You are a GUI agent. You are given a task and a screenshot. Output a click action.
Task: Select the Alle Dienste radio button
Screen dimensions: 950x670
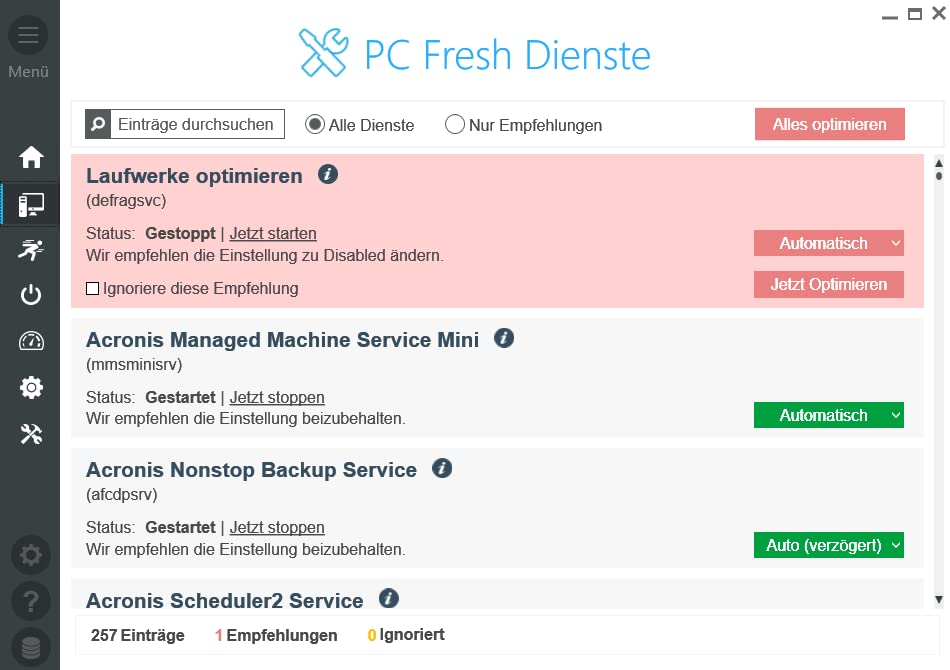pos(315,125)
